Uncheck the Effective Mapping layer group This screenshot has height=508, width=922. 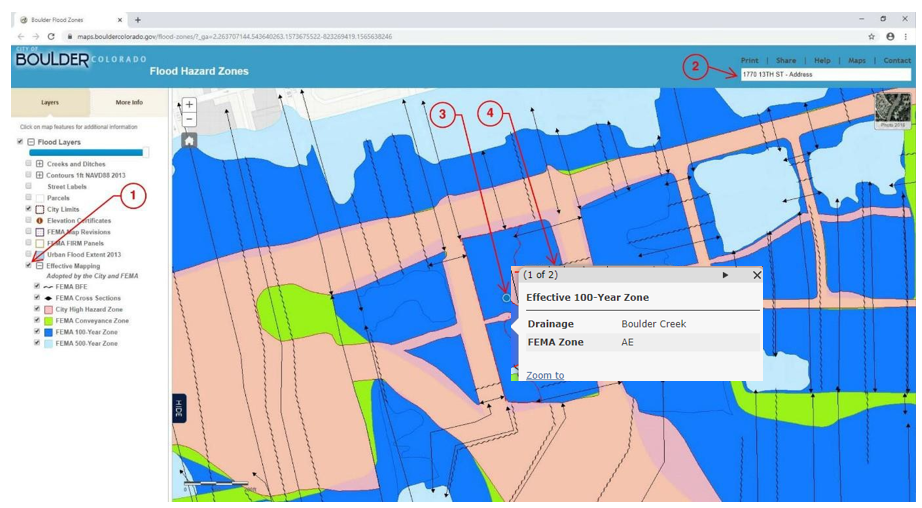[x=28, y=265]
